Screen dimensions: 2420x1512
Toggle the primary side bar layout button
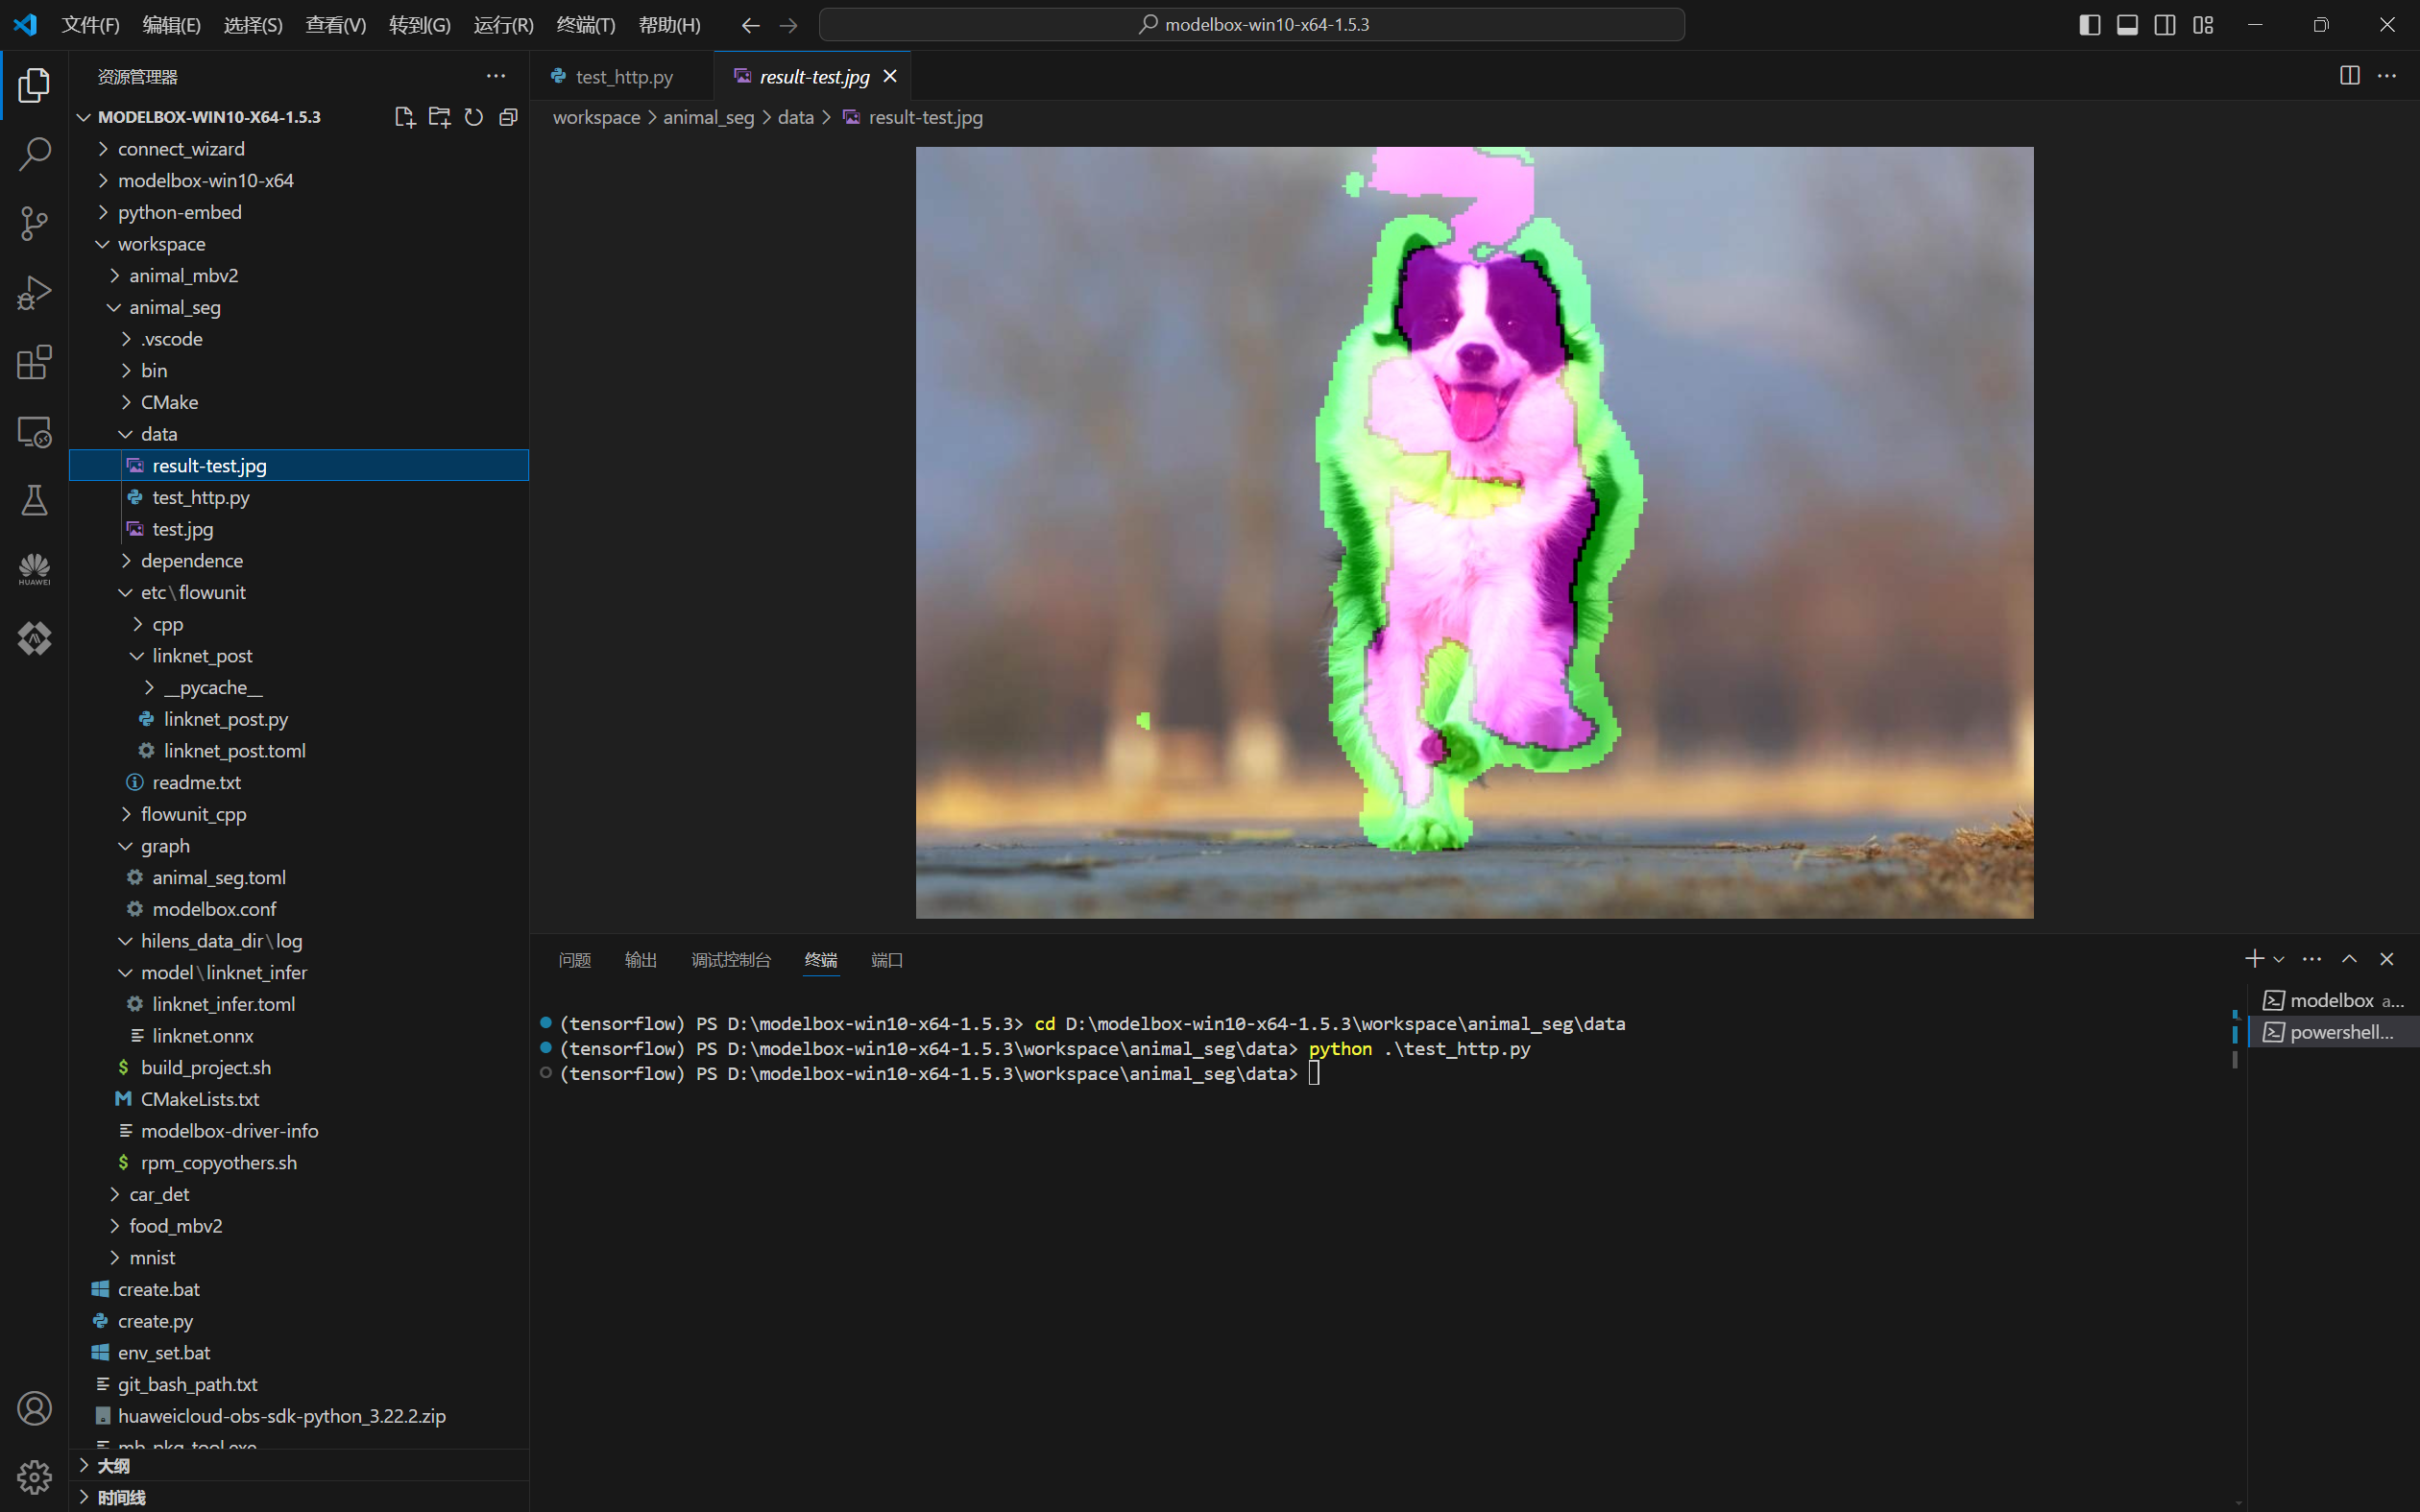coord(2089,25)
